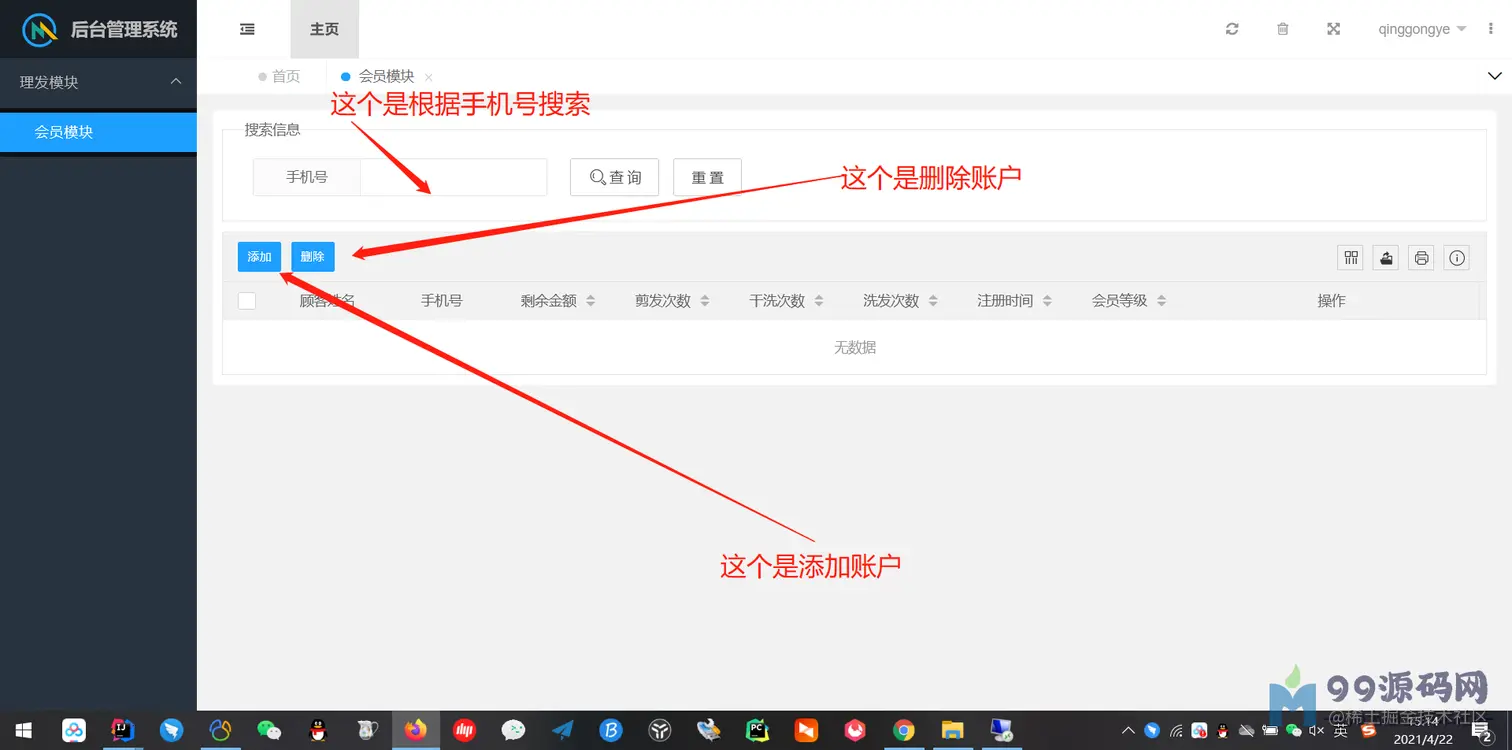Sort by 剪发次数 column arrows

(x=704, y=301)
